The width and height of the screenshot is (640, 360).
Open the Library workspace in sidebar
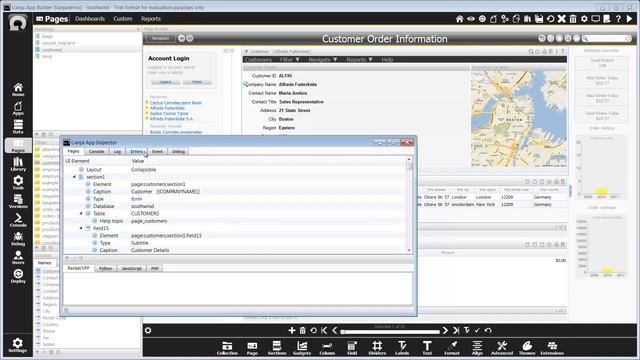pos(18,164)
